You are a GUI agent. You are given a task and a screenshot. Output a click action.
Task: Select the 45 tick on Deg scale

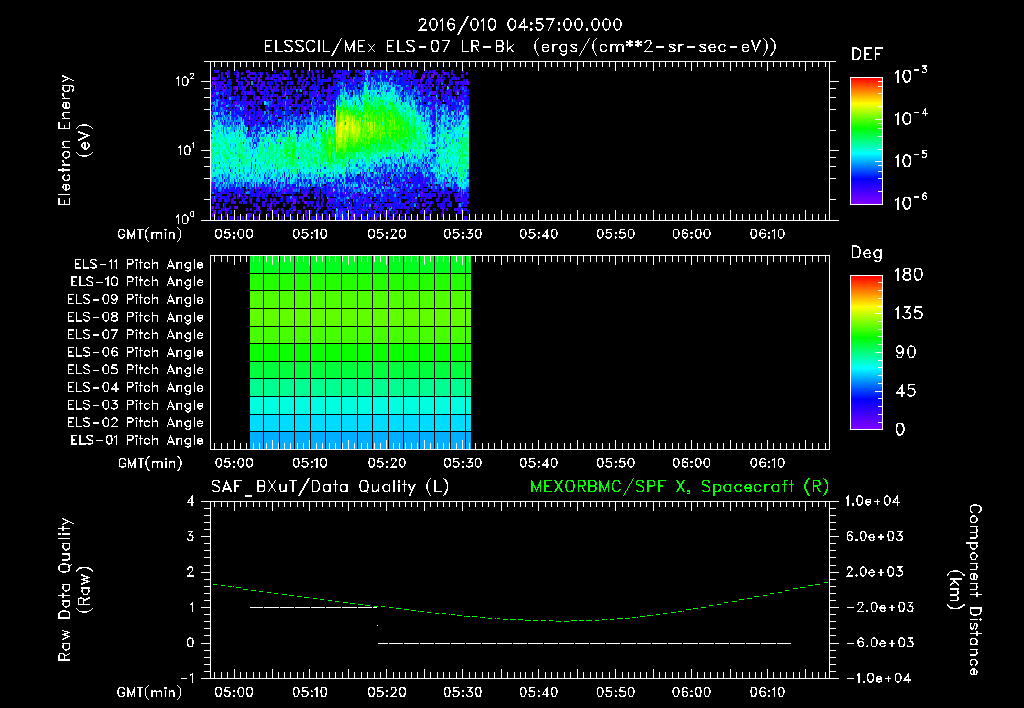pyautogui.click(x=906, y=391)
